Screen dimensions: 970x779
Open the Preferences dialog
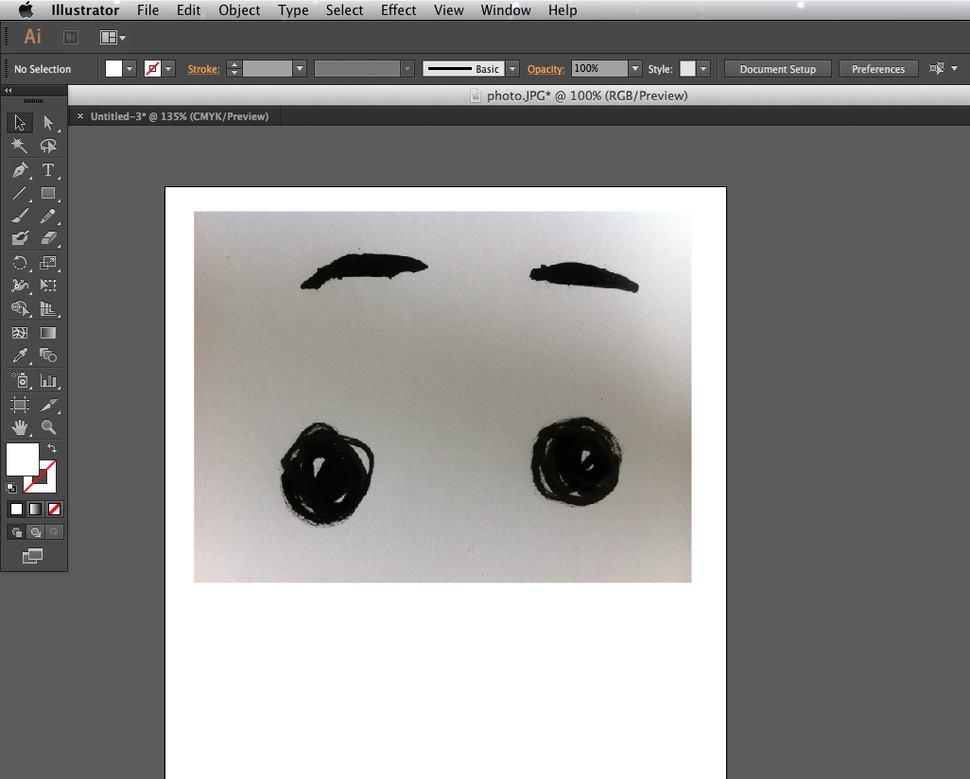click(x=877, y=68)
